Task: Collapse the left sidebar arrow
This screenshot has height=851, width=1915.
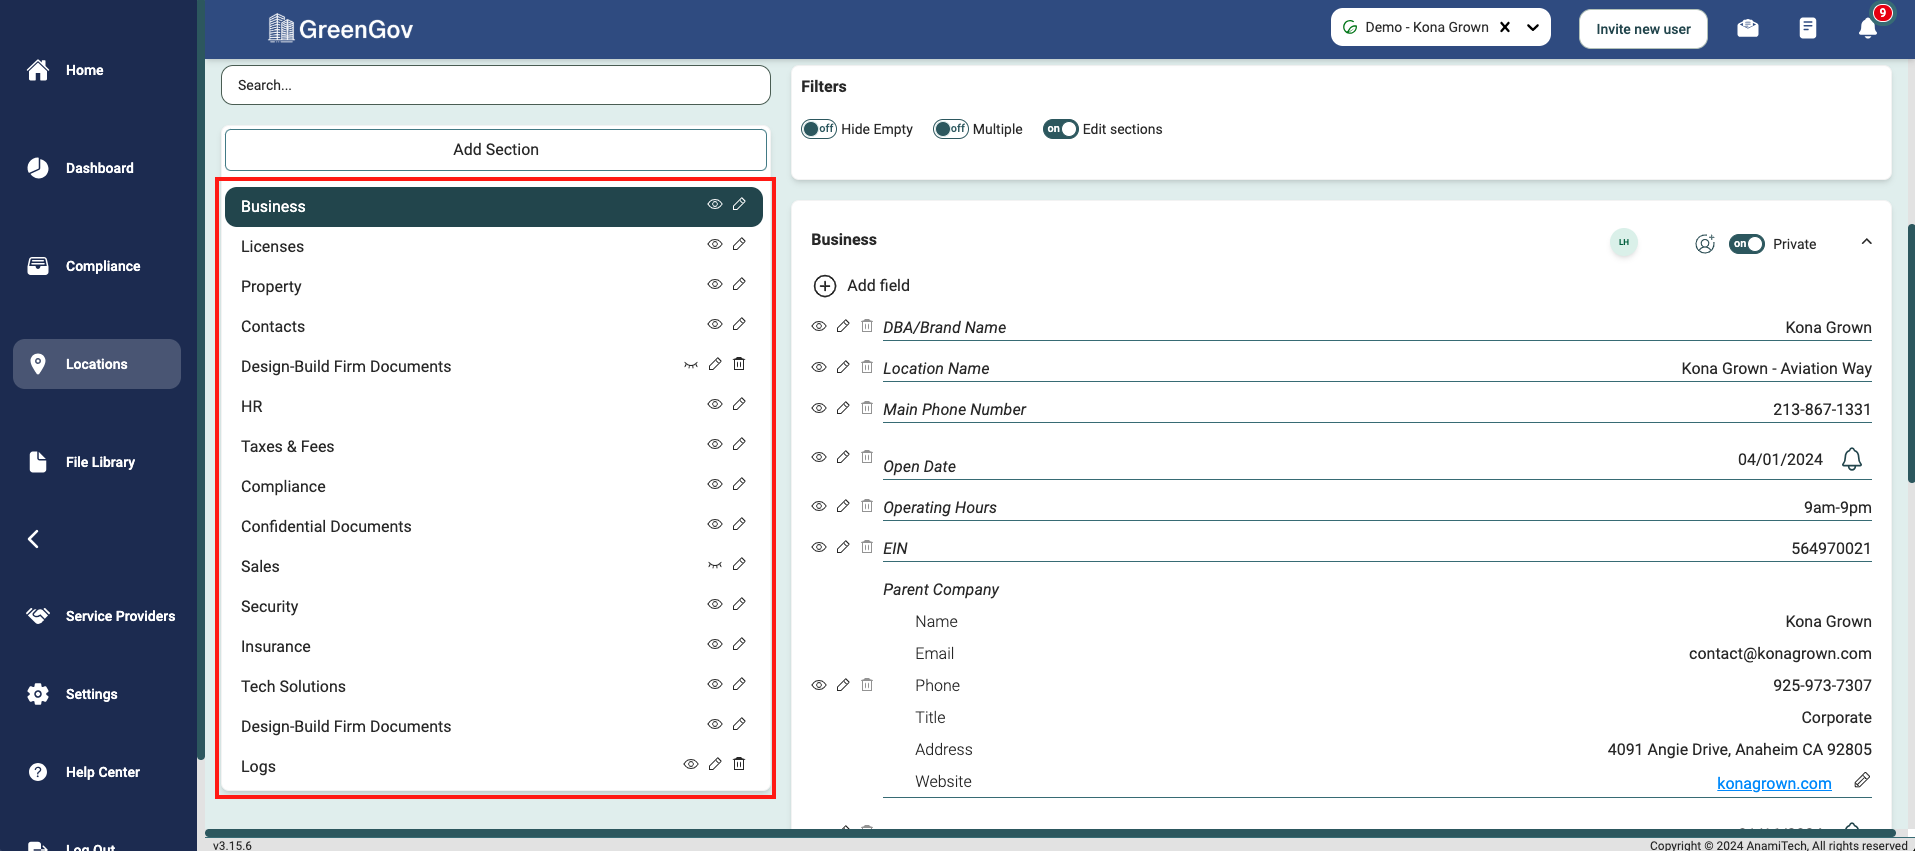Action: [33, 539]
